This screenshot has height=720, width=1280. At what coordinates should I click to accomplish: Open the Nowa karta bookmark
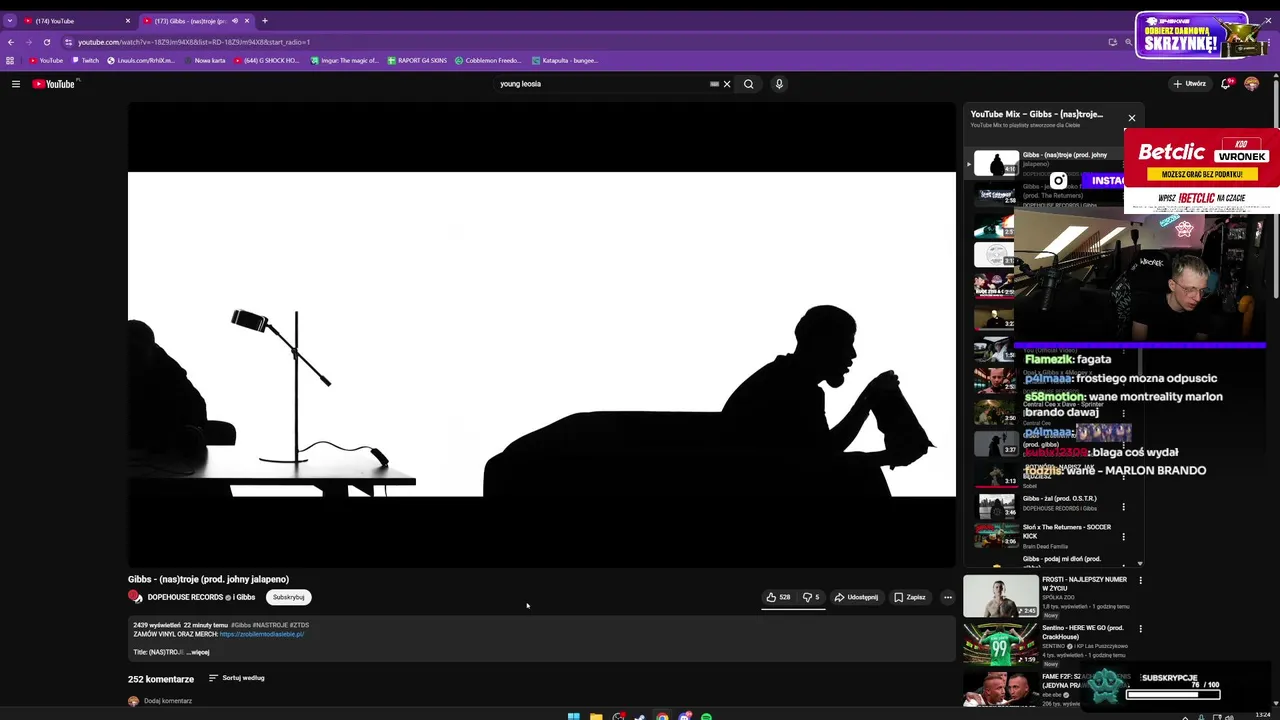click(x=204, y=60)
